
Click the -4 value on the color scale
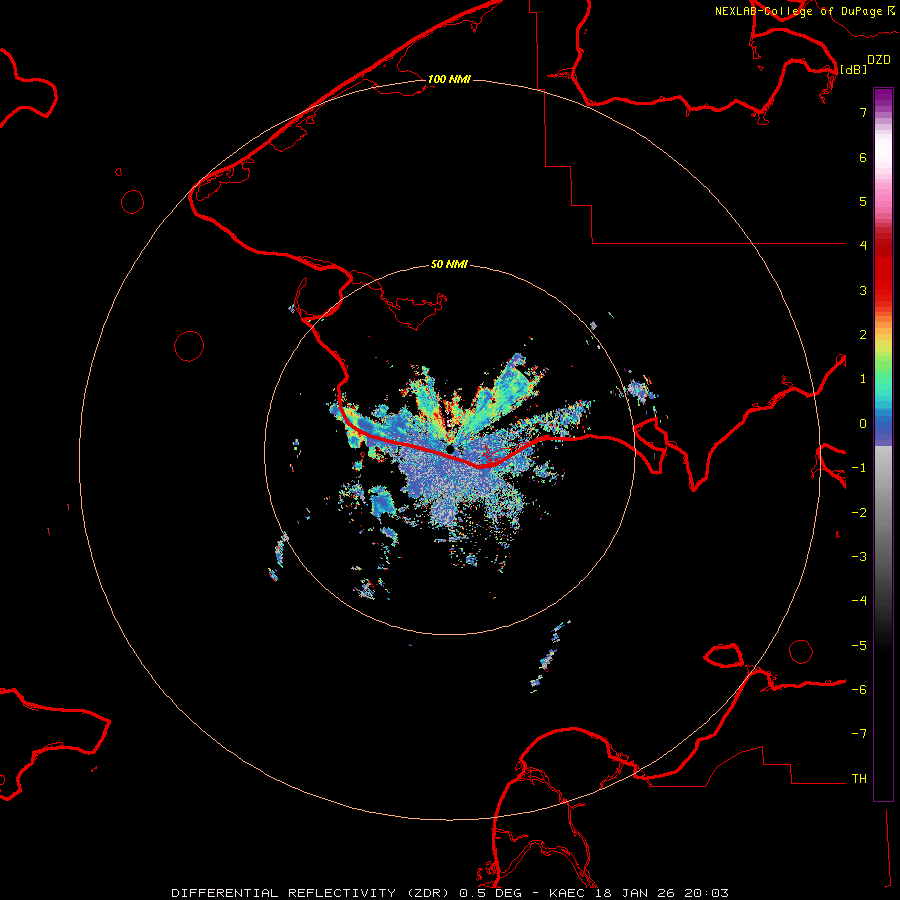pyautogui.click(x=859, y=601)
